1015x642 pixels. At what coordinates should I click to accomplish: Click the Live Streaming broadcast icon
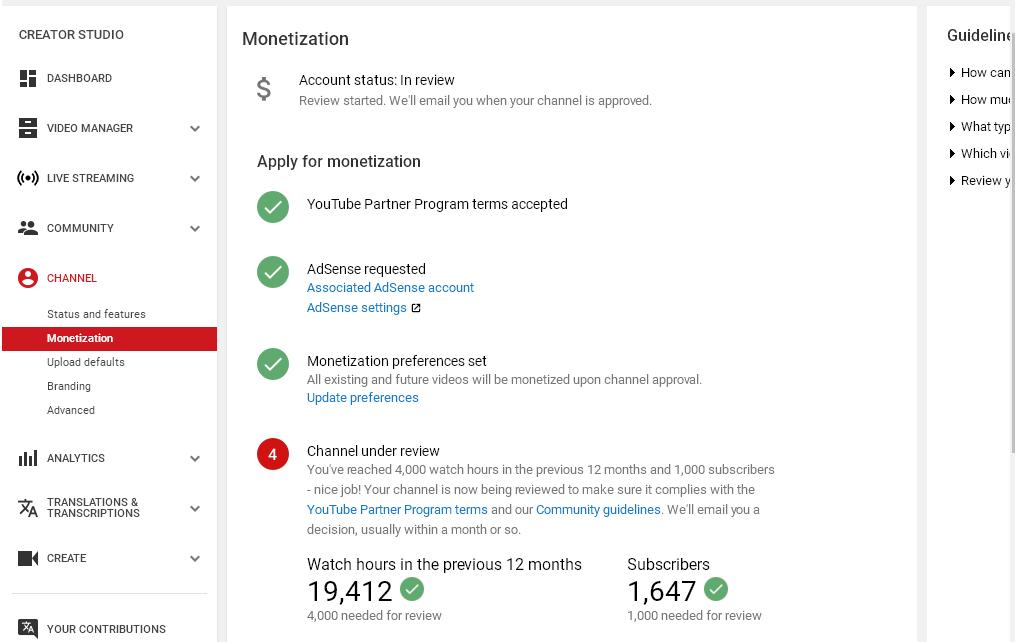tap(28, 178)
